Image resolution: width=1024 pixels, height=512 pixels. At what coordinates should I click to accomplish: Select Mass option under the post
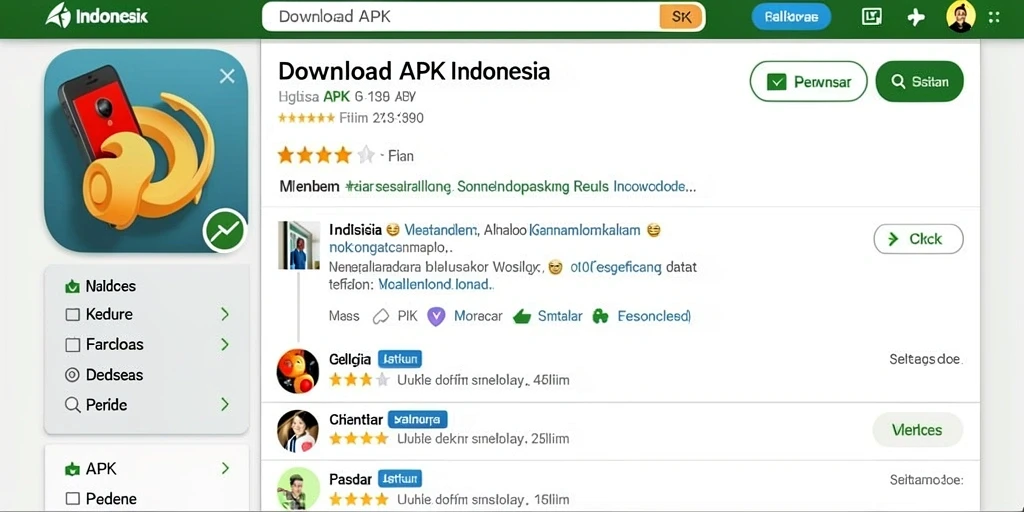click(x=344, y=316)
